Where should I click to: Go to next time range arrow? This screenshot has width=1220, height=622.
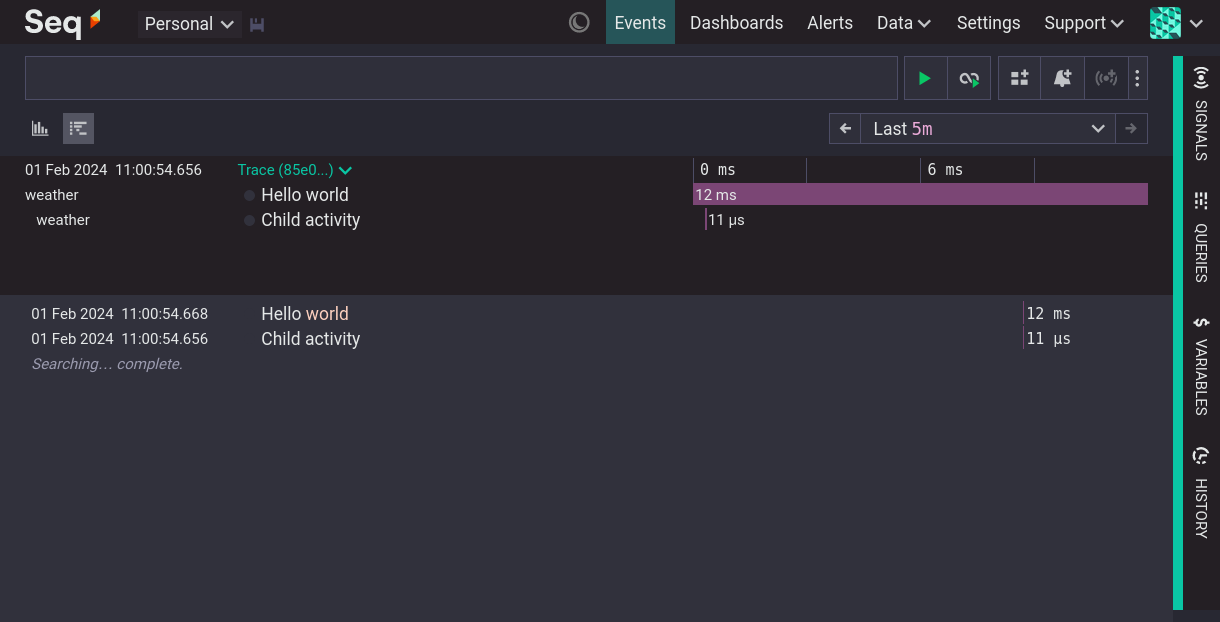(x=1131, y=128)
